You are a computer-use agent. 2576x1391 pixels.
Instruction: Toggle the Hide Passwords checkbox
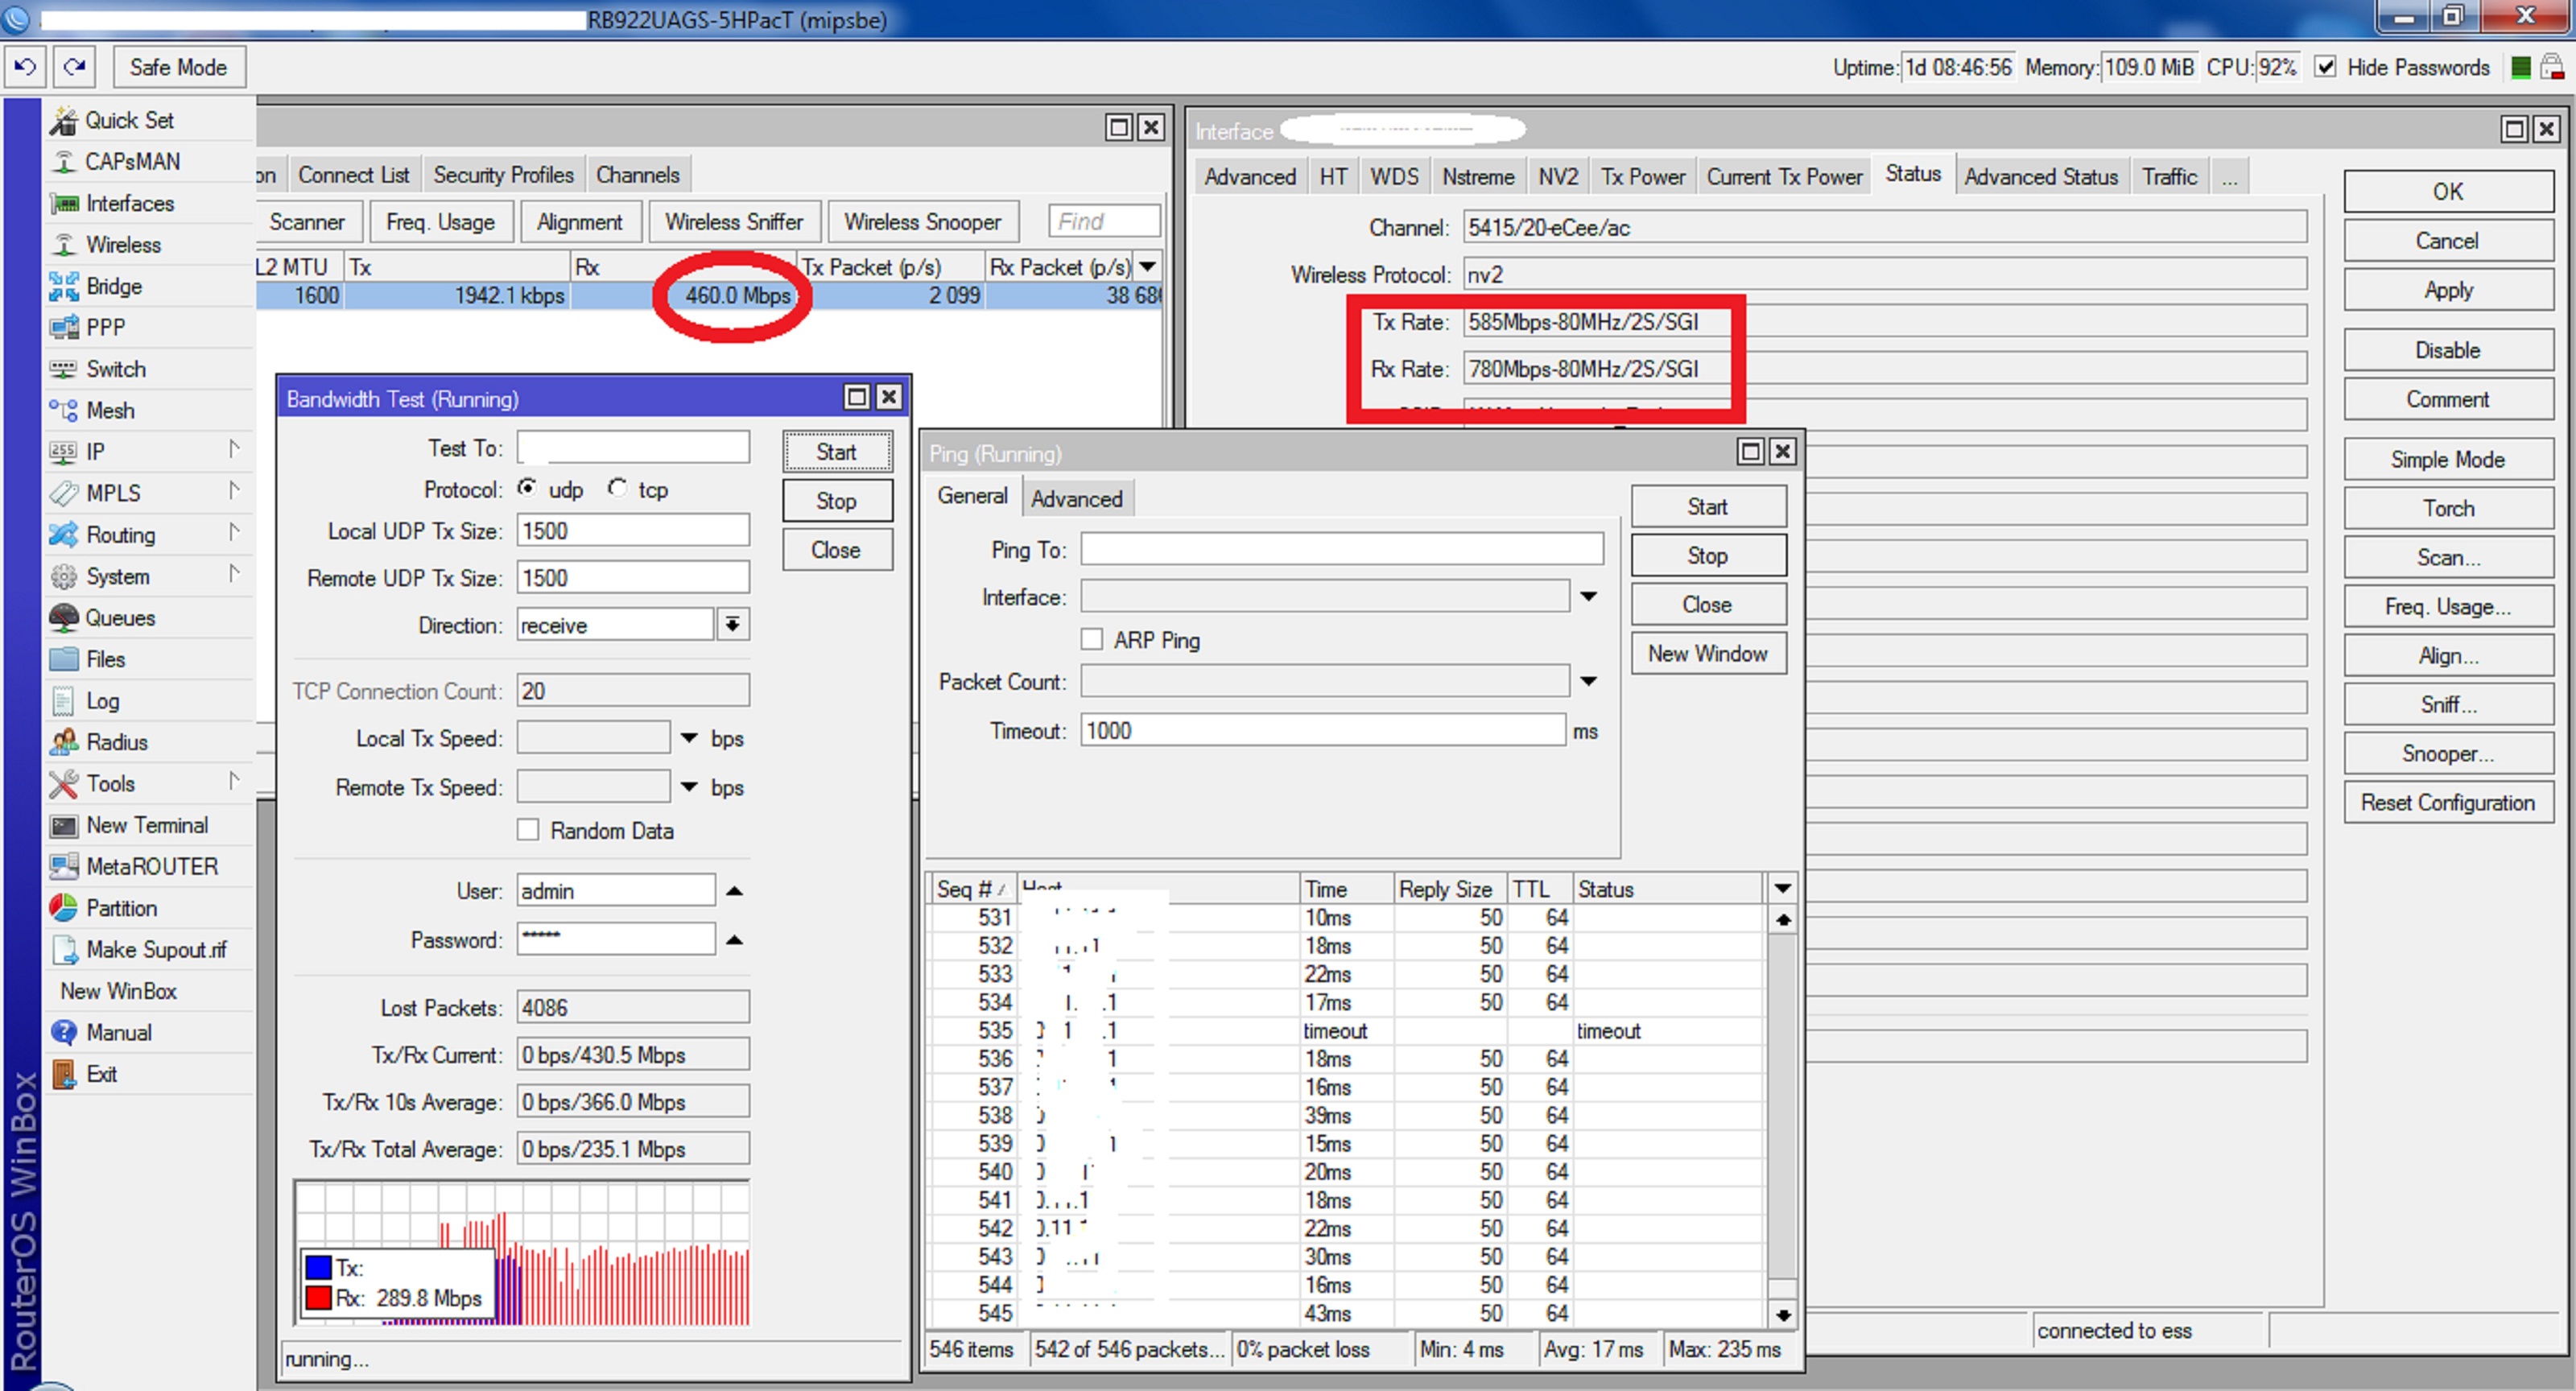click(x=2325, y=67)
